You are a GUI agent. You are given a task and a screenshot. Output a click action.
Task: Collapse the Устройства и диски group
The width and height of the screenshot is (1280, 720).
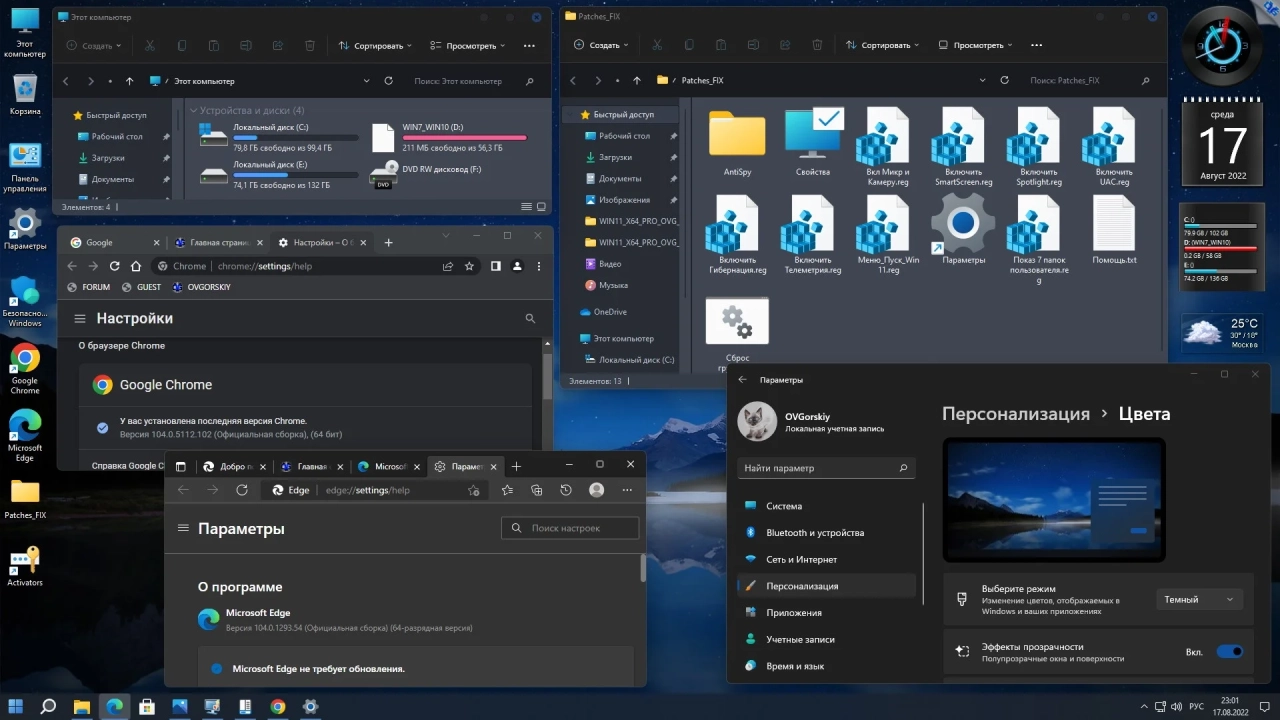tap(194, 111)
